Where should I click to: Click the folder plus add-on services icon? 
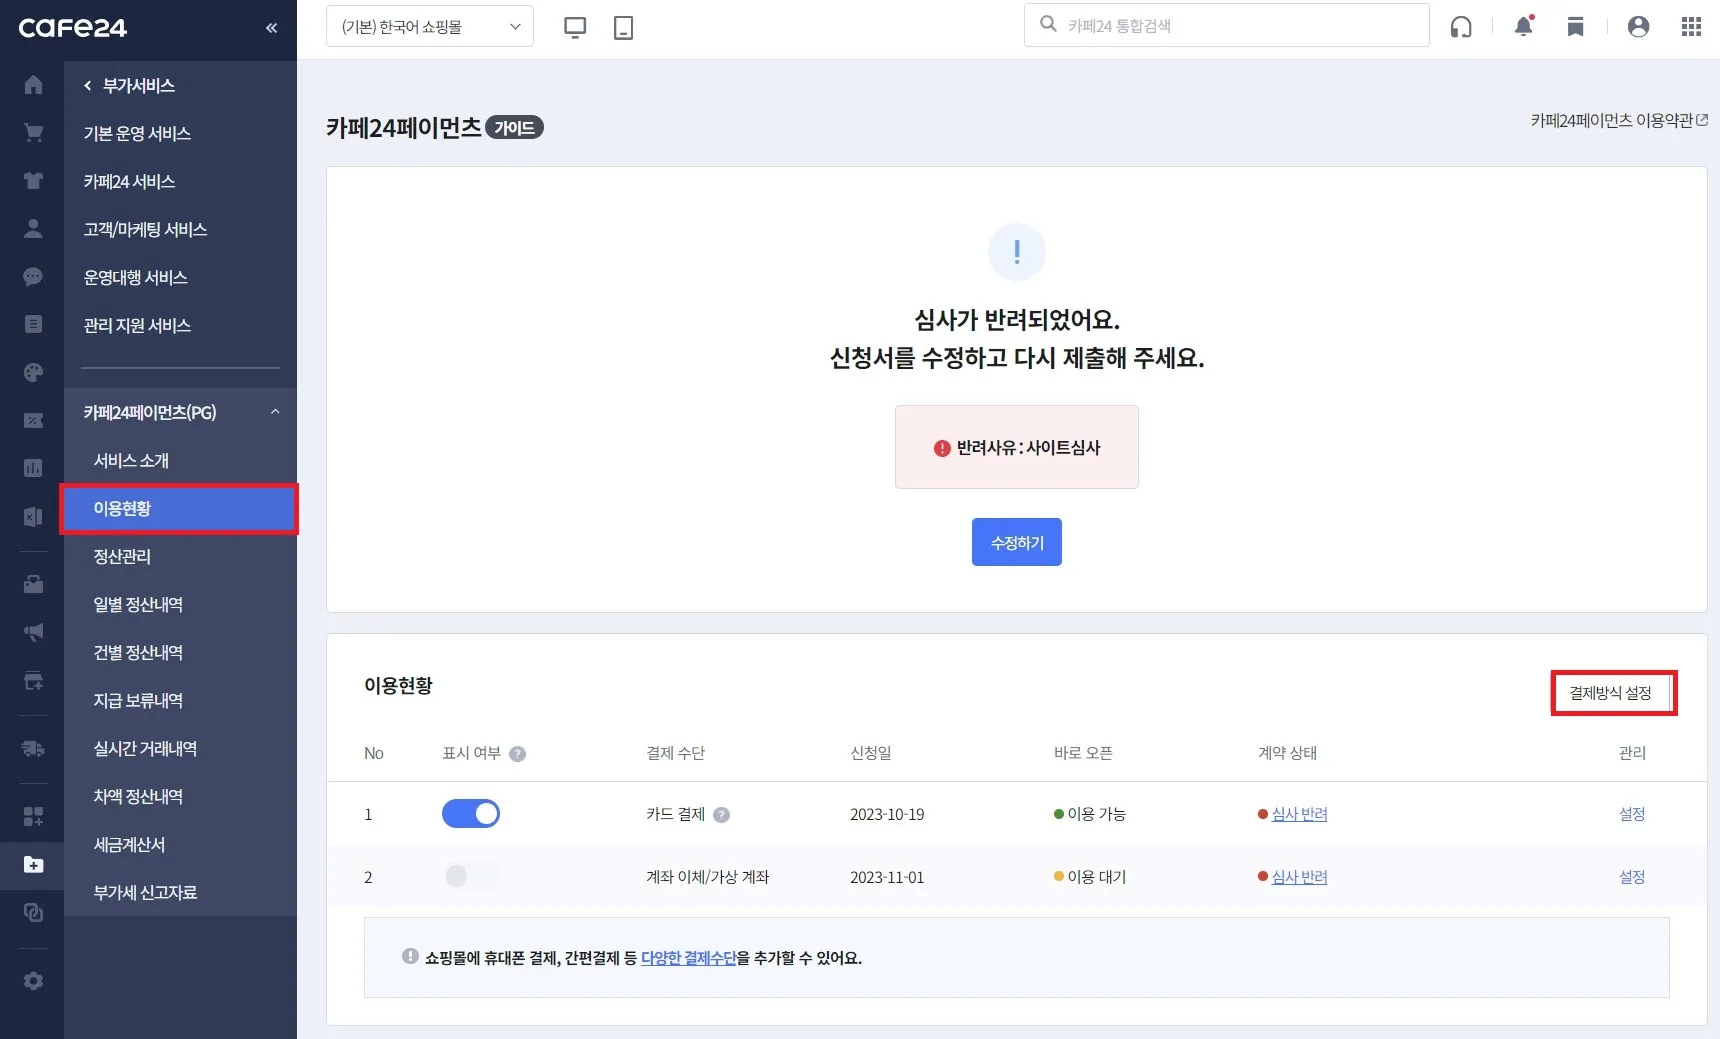(33, 864)
